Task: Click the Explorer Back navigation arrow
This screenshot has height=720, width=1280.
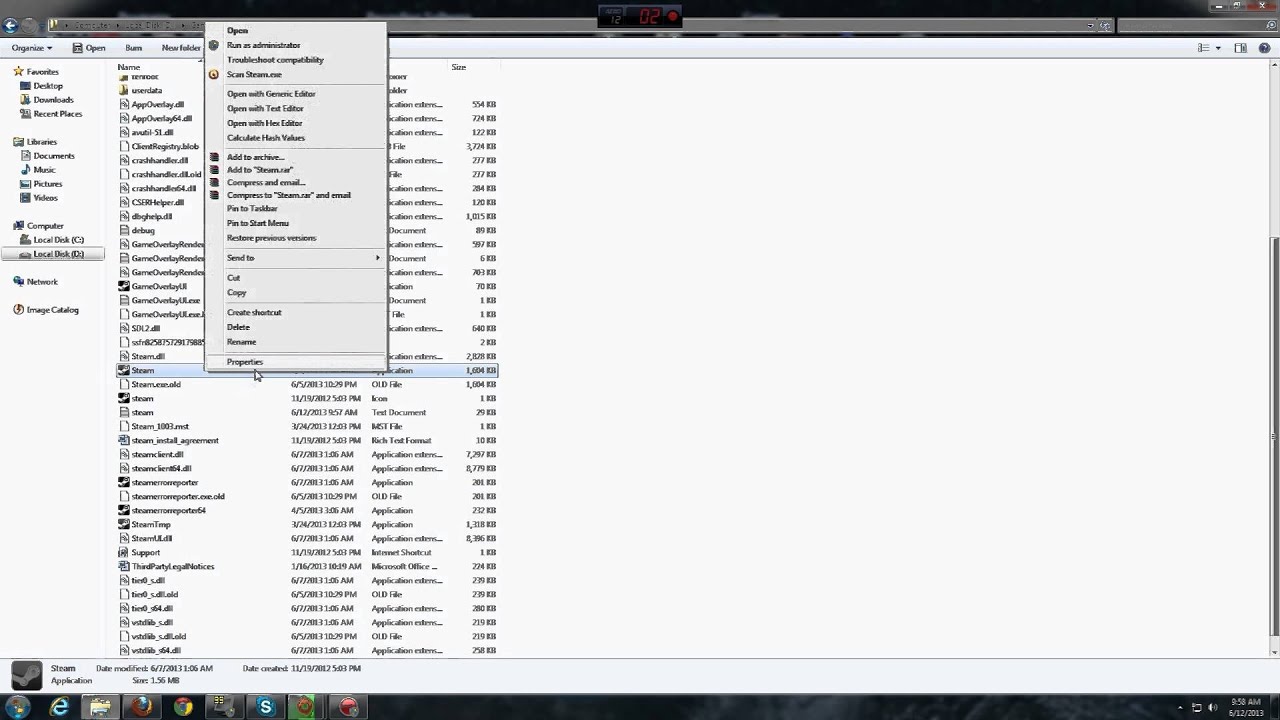Action: [11, 26]
